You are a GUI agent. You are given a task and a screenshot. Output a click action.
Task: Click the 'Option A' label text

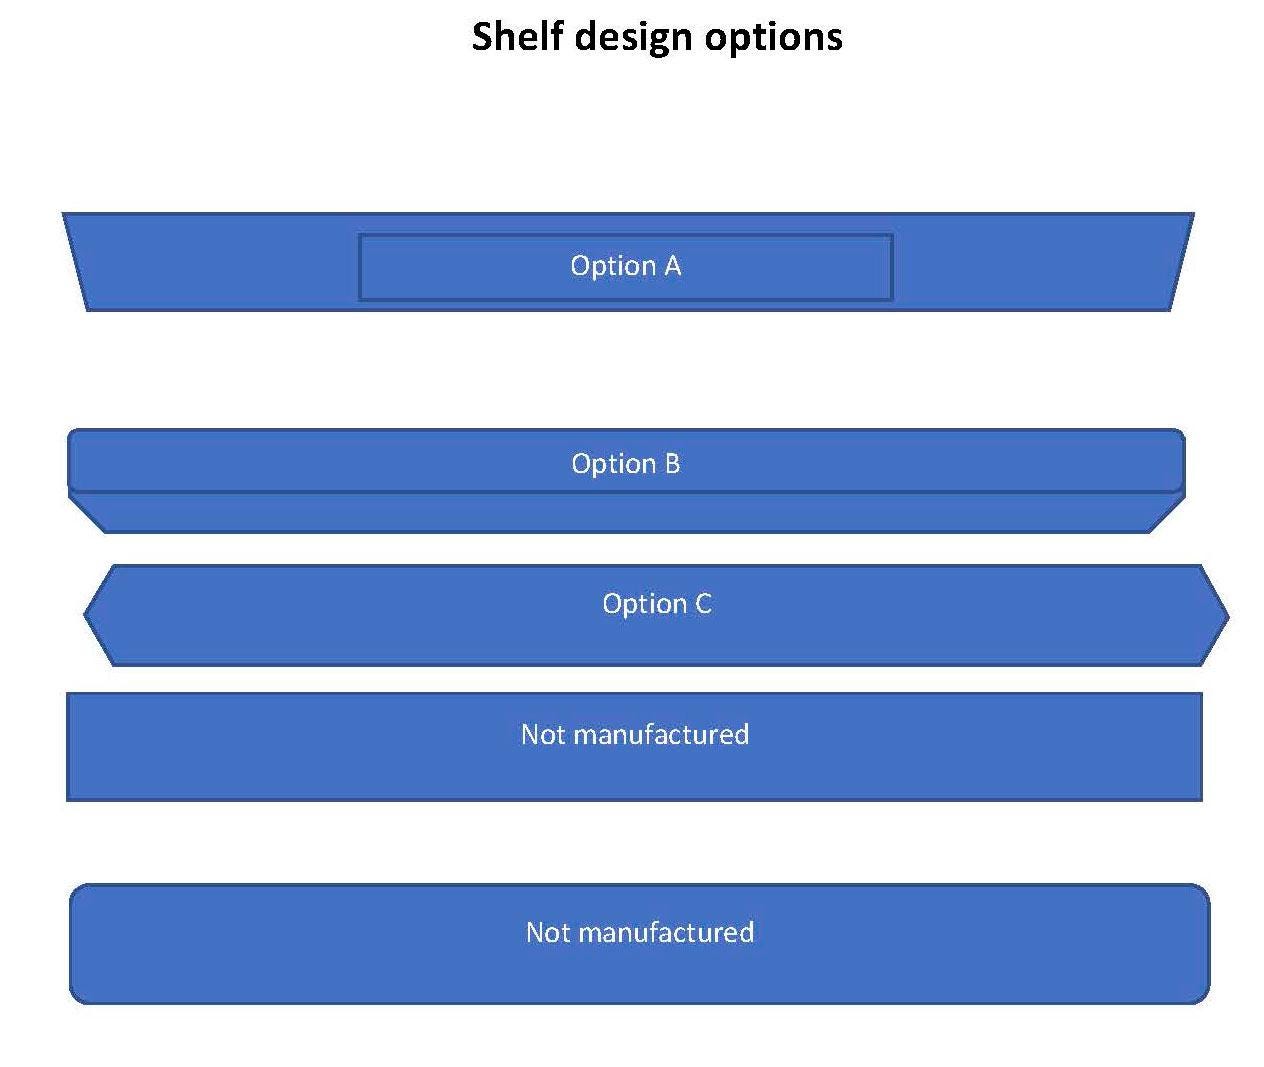[625, 266]
